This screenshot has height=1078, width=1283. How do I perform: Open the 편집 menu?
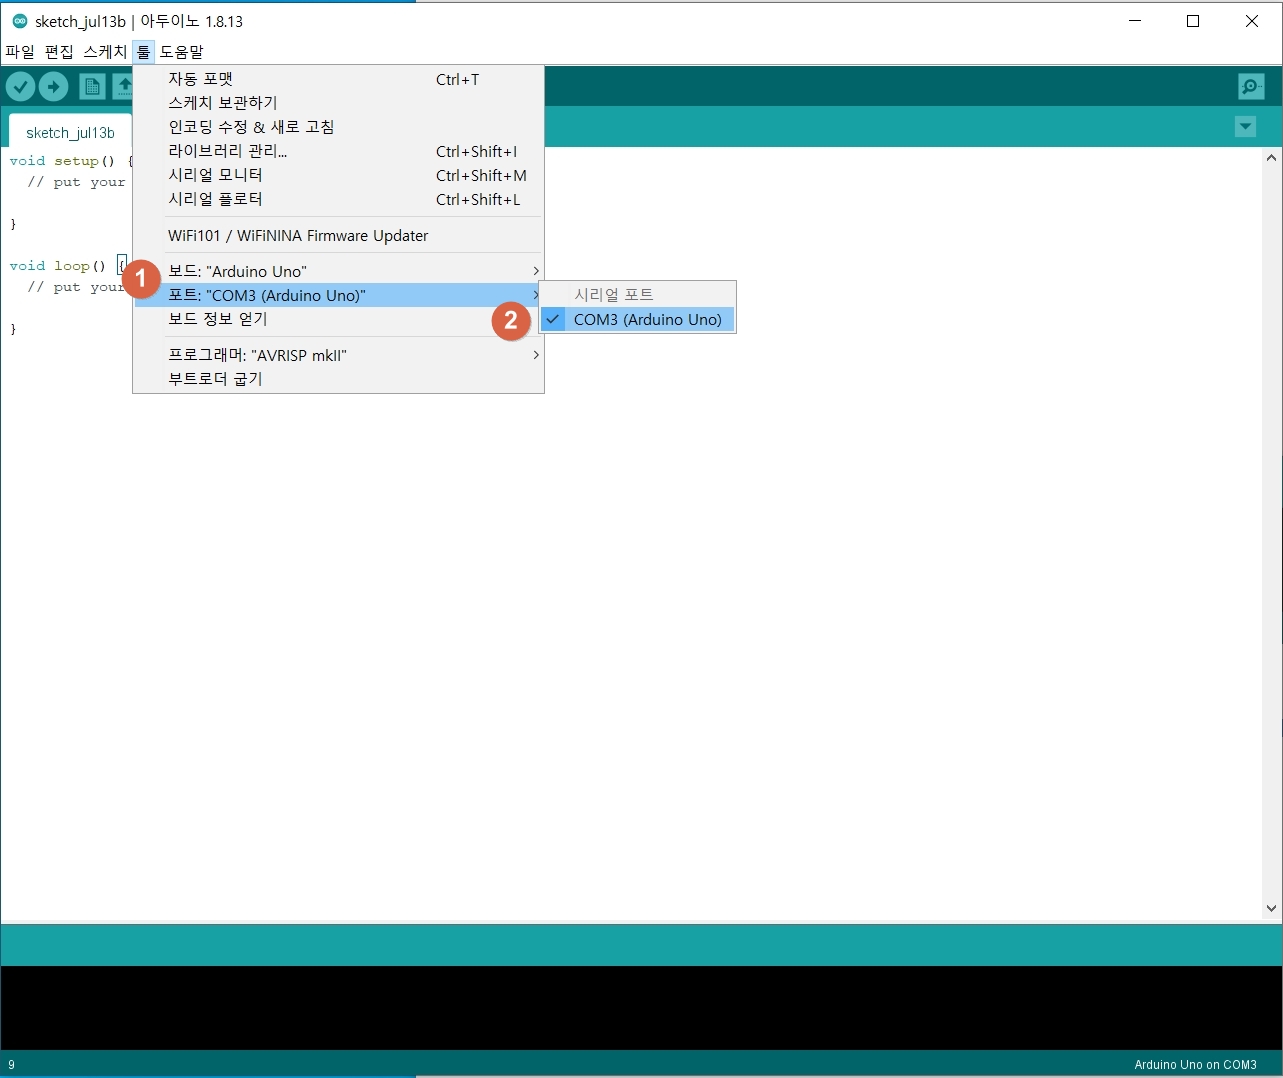59,52
